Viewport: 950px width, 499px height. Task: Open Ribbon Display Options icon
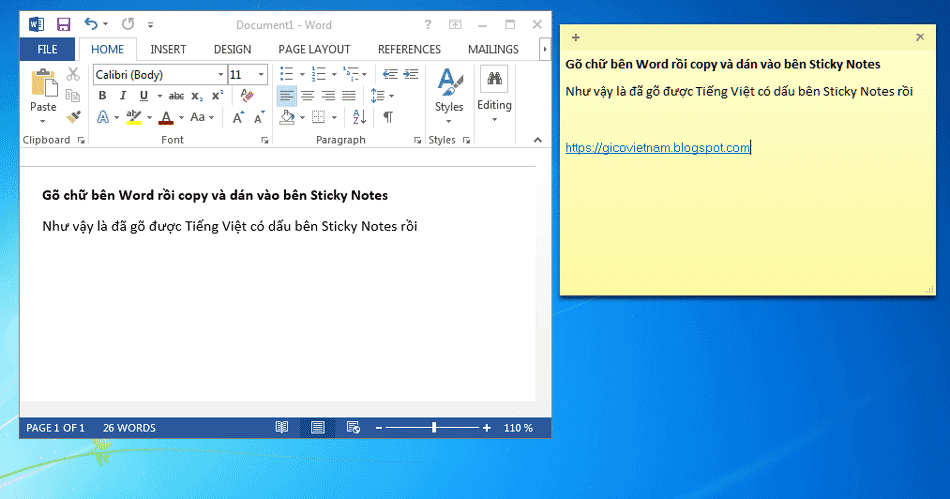tap(455, 25)
